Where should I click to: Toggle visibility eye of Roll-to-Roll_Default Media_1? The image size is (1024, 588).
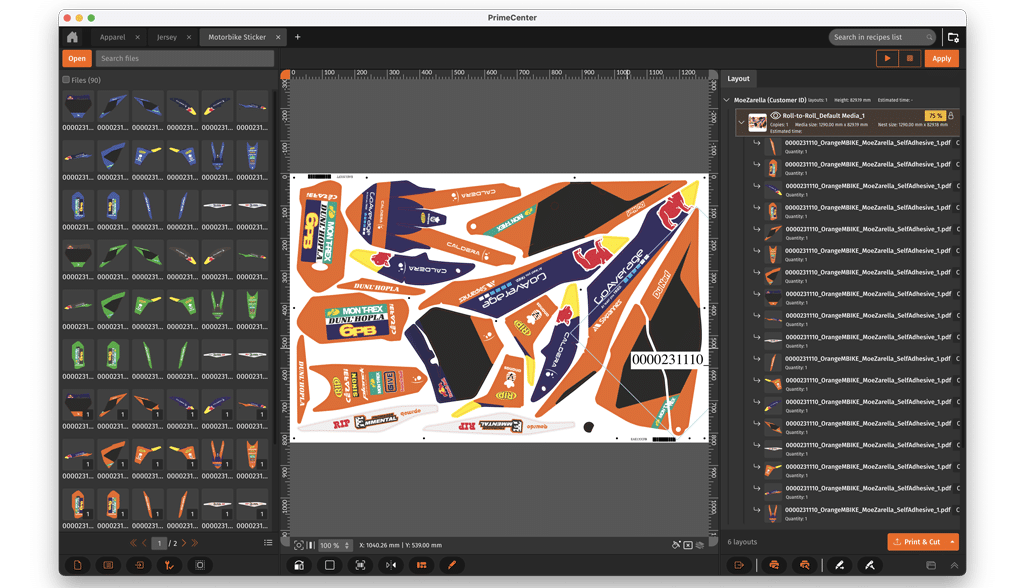pyautogui.click(x=775, y=116)
